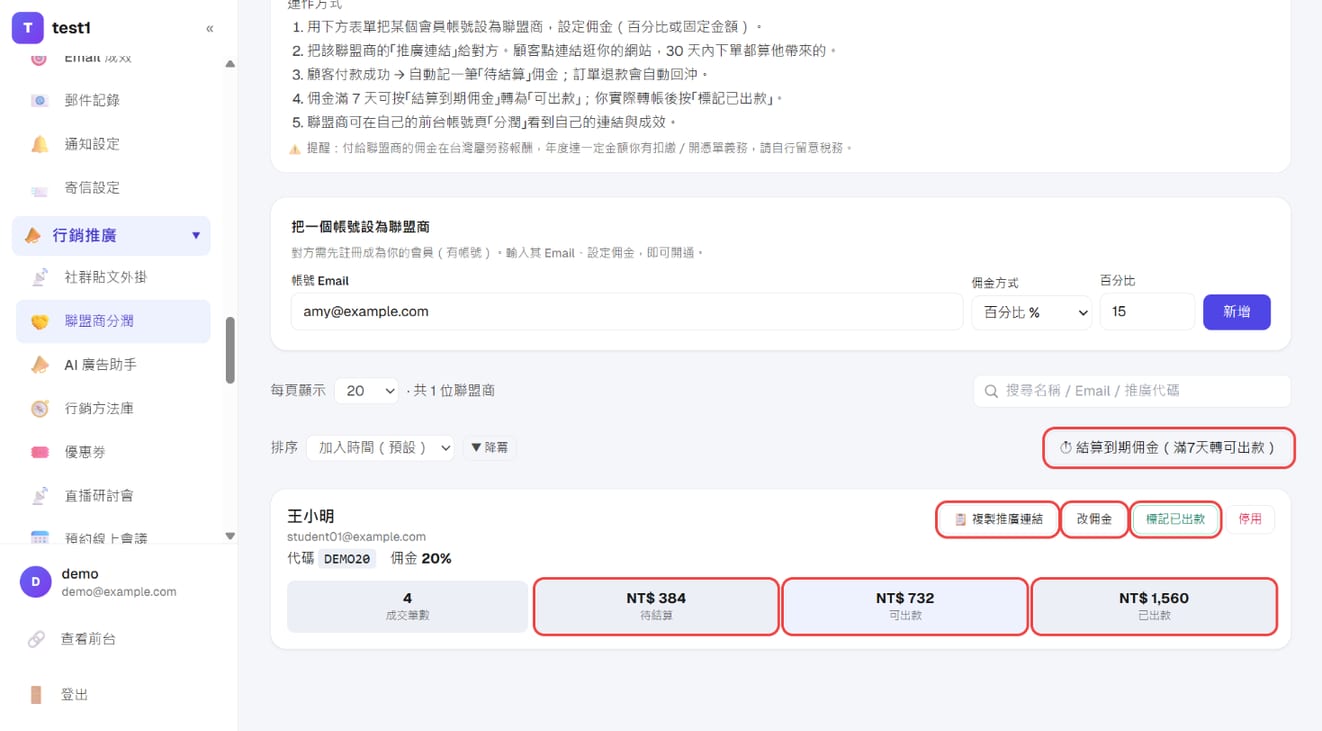Click the megaphone icon beside AI 廣告助手
1322x731 pixels.
tap(39, 365)
